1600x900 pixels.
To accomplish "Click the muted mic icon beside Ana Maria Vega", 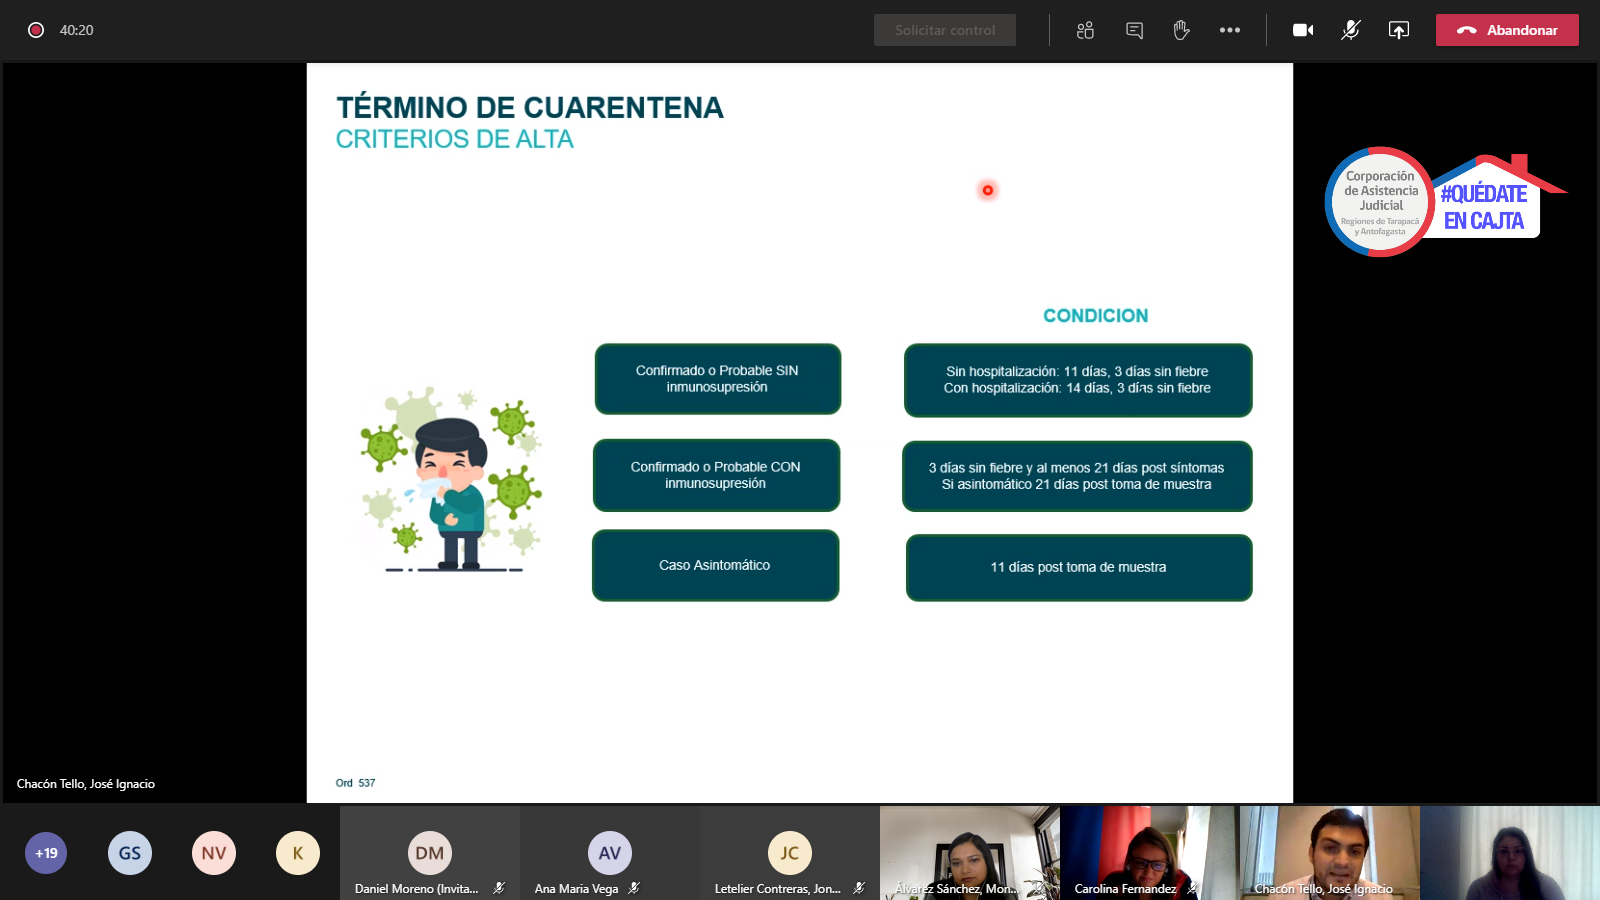I will (x=634, y=887).
